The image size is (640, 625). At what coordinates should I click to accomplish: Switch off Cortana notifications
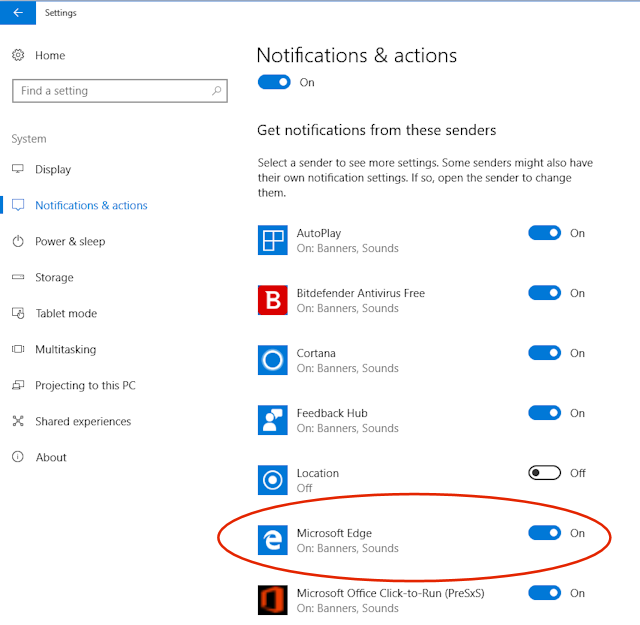click(x=544, y=353)
